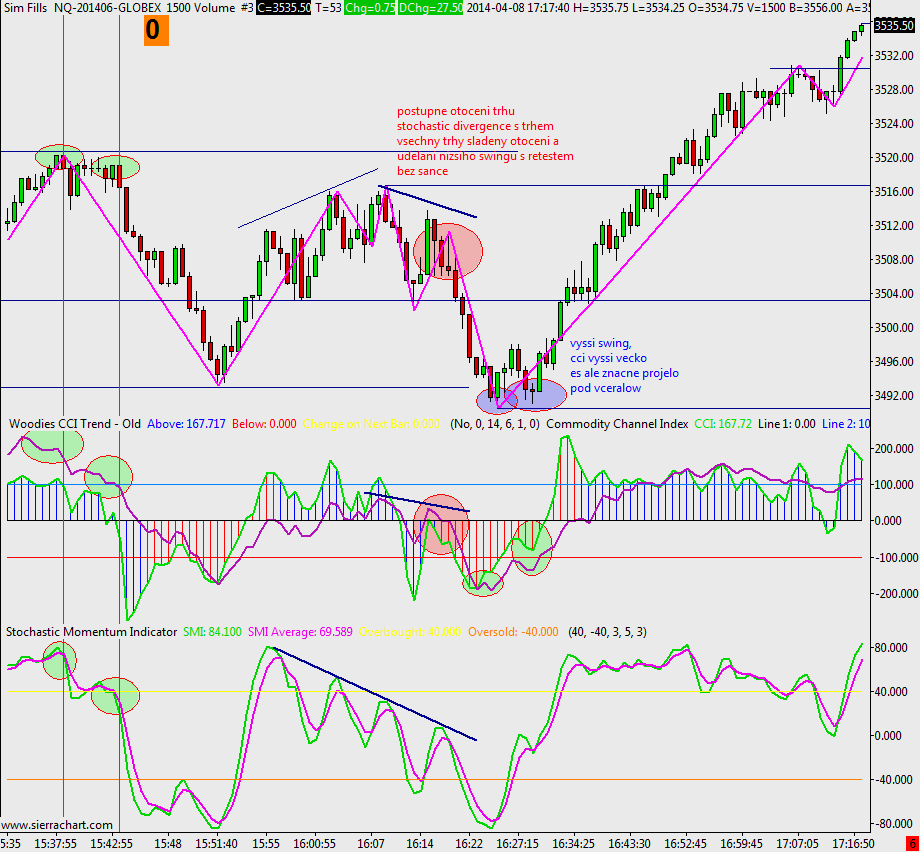Click the 16:14 time axis label
This screenshot has height=852, width=920.
tap(420, 844)
